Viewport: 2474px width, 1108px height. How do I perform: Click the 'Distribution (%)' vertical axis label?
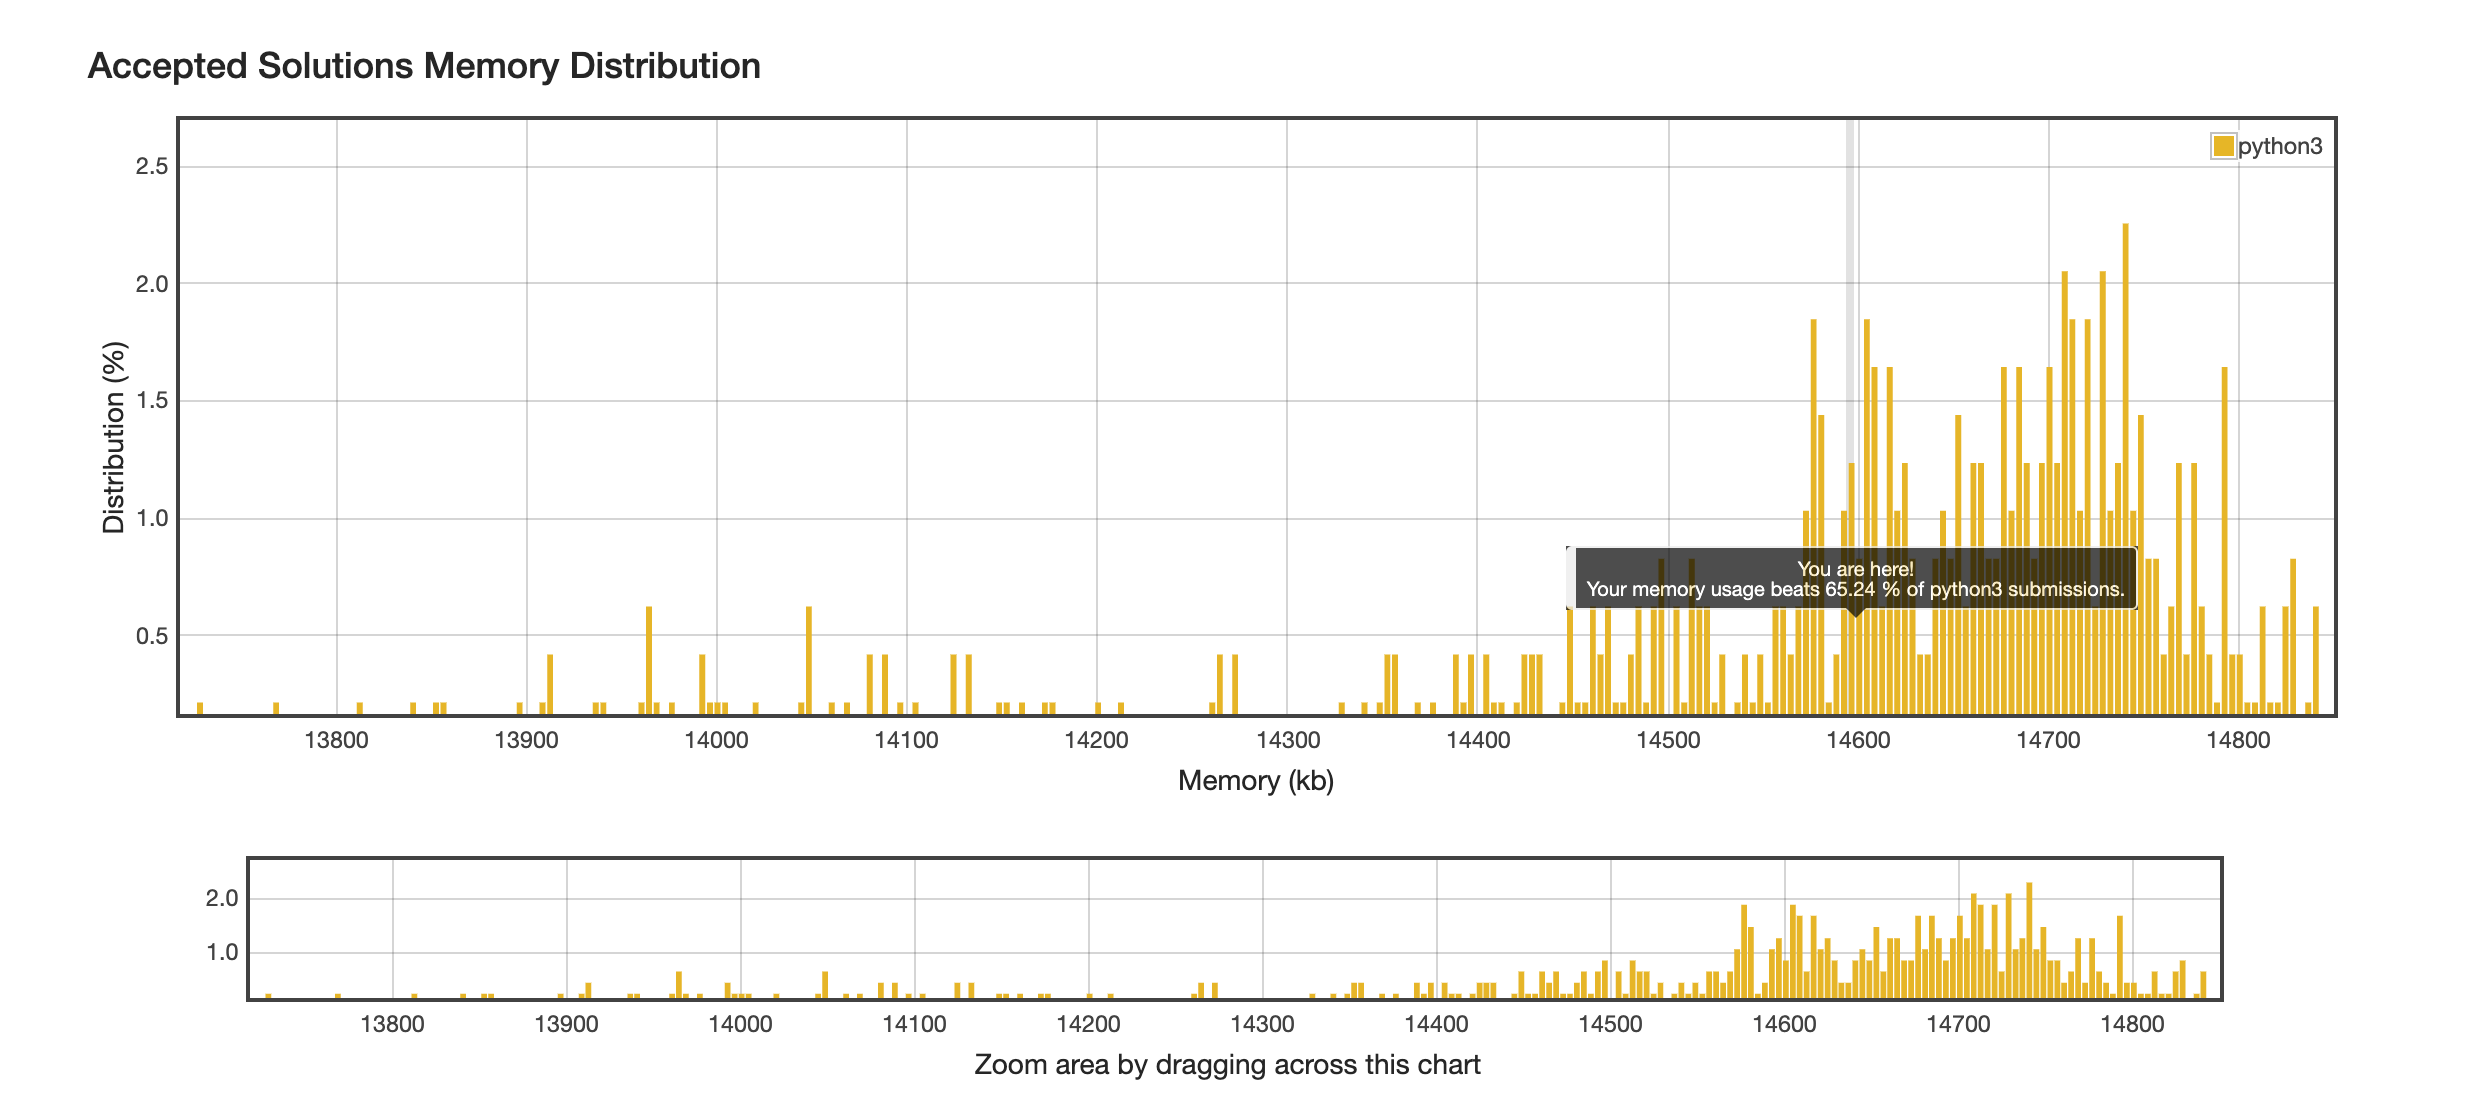click(x=114, y=438)
